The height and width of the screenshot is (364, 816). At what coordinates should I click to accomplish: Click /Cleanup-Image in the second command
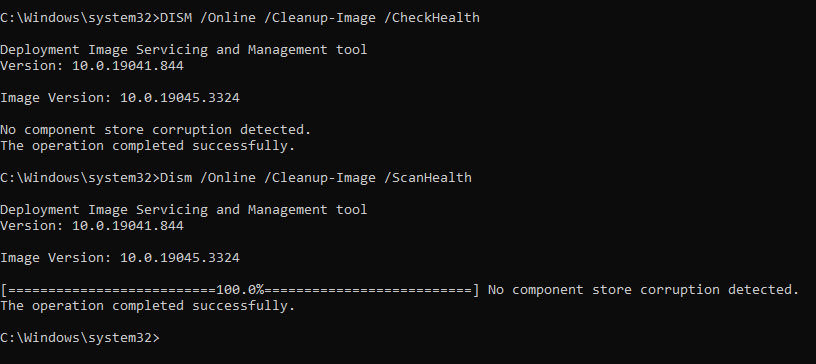320,178
